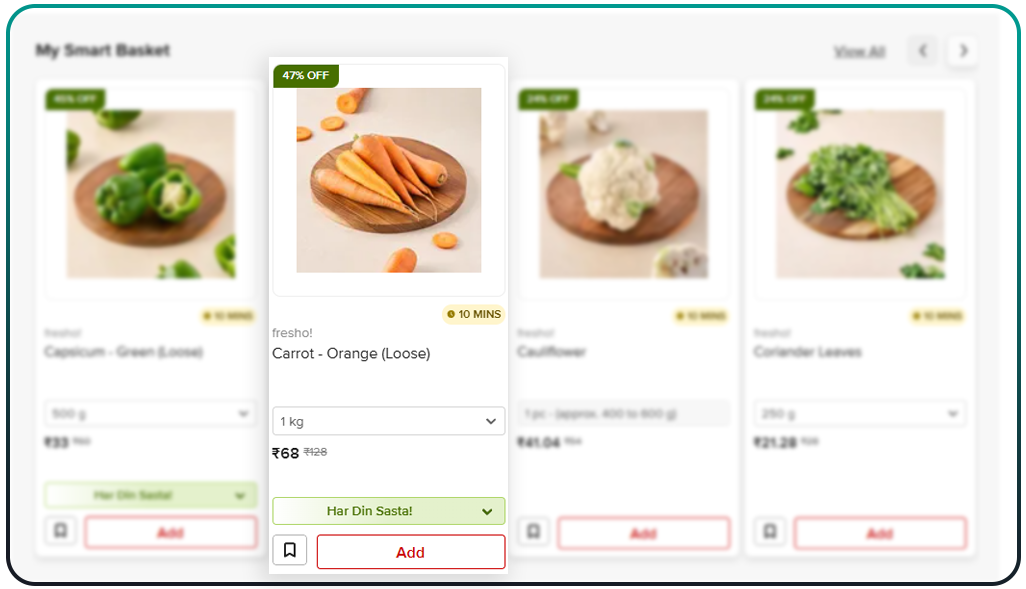Click the 10 MINS delivery badge on Carrot

pos(473,314)
